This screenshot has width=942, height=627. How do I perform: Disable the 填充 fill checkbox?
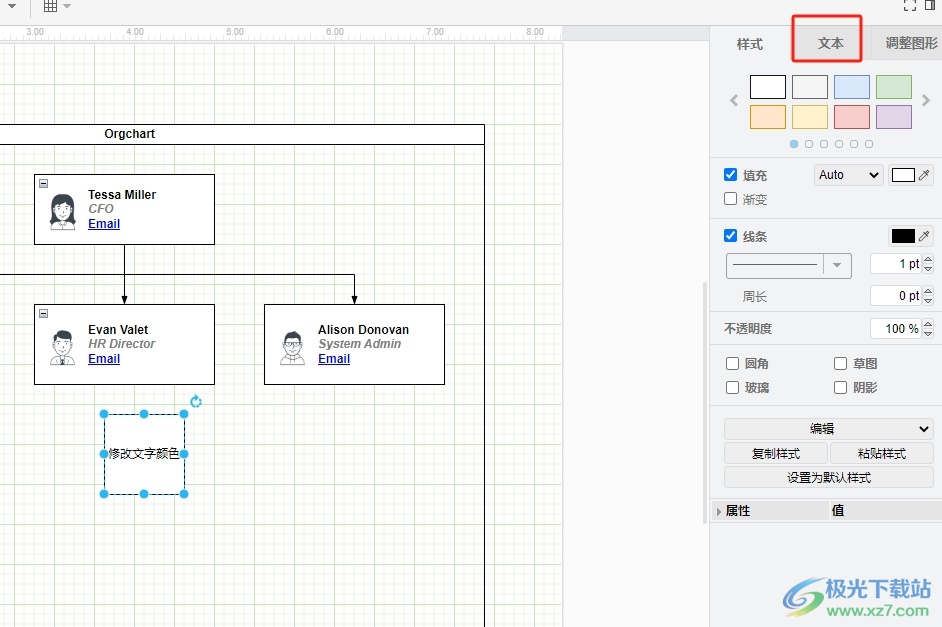coord(731,175)
